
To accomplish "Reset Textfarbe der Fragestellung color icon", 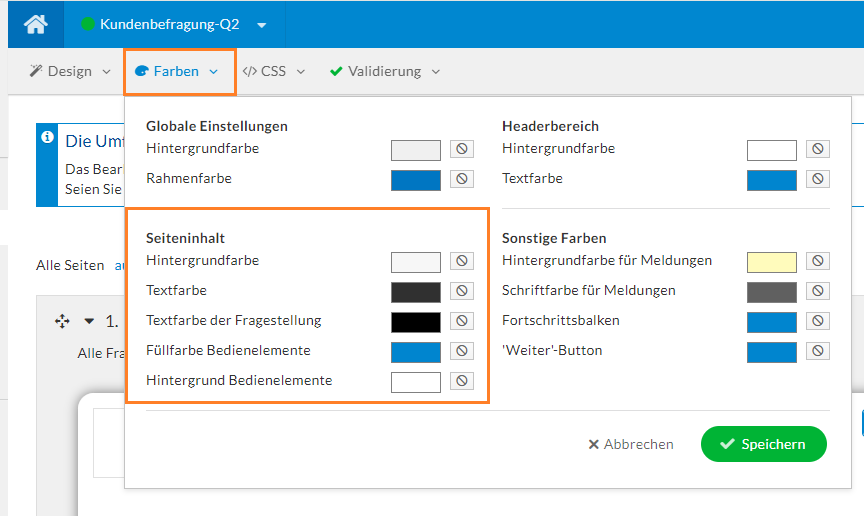I will coord(461,321).
